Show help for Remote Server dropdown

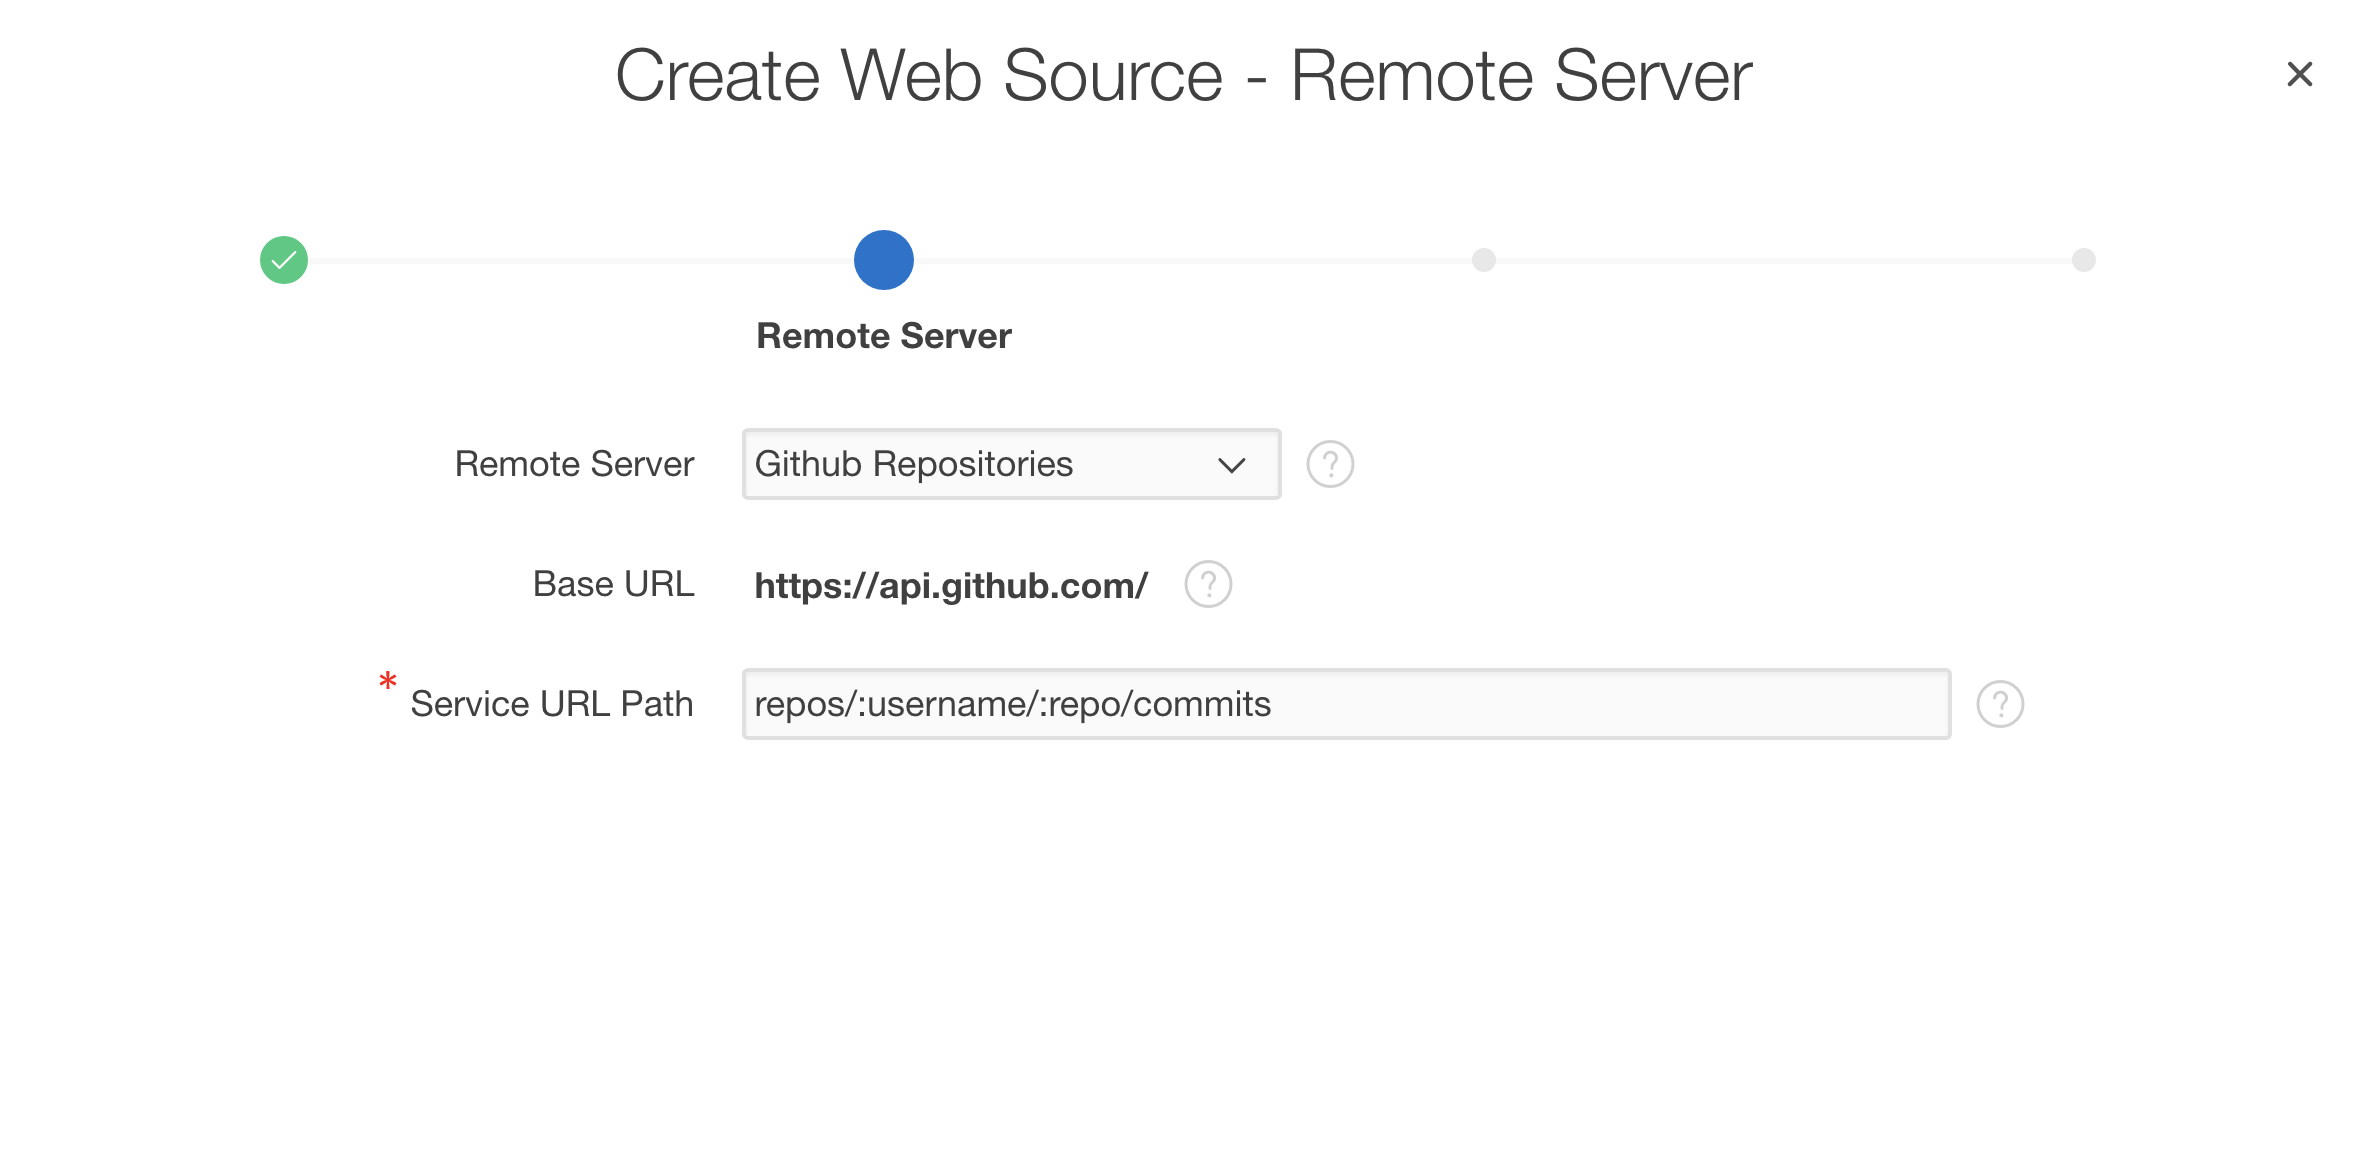(1330, 464)
